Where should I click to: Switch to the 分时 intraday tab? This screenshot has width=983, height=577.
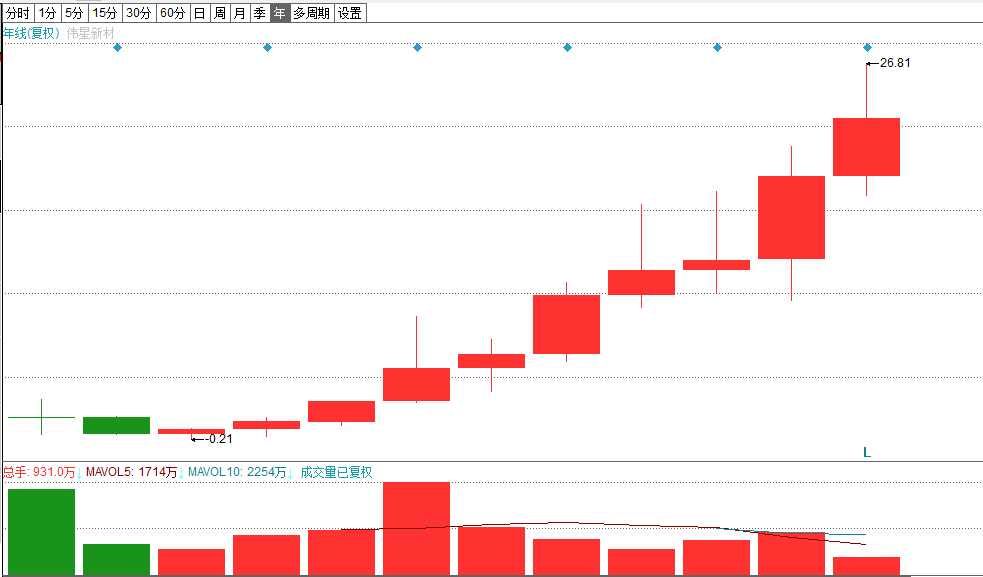(x=18, y=13)
